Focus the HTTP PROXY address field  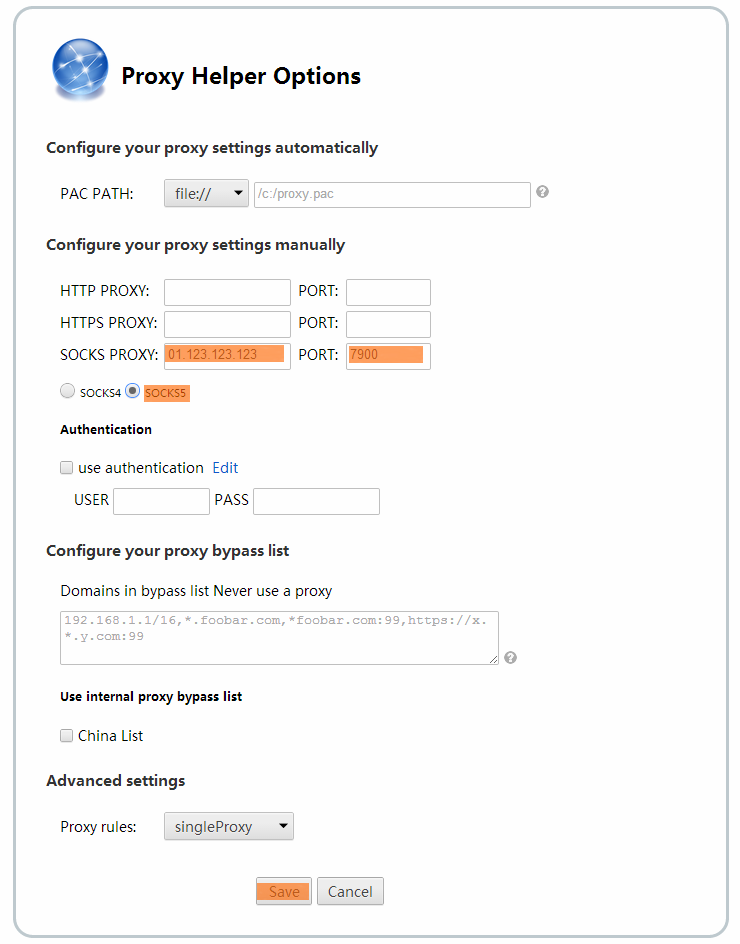(227, 292)
